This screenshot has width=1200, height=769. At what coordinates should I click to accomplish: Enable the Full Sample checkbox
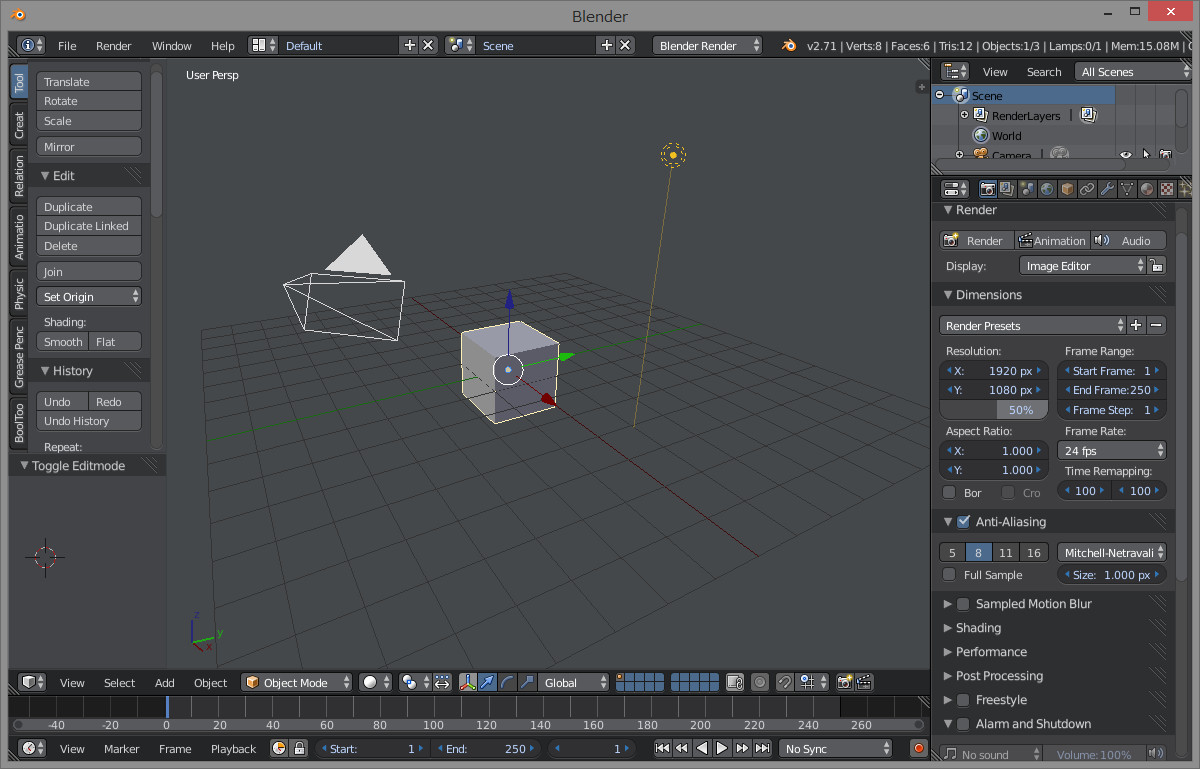[x=949, y=574]
